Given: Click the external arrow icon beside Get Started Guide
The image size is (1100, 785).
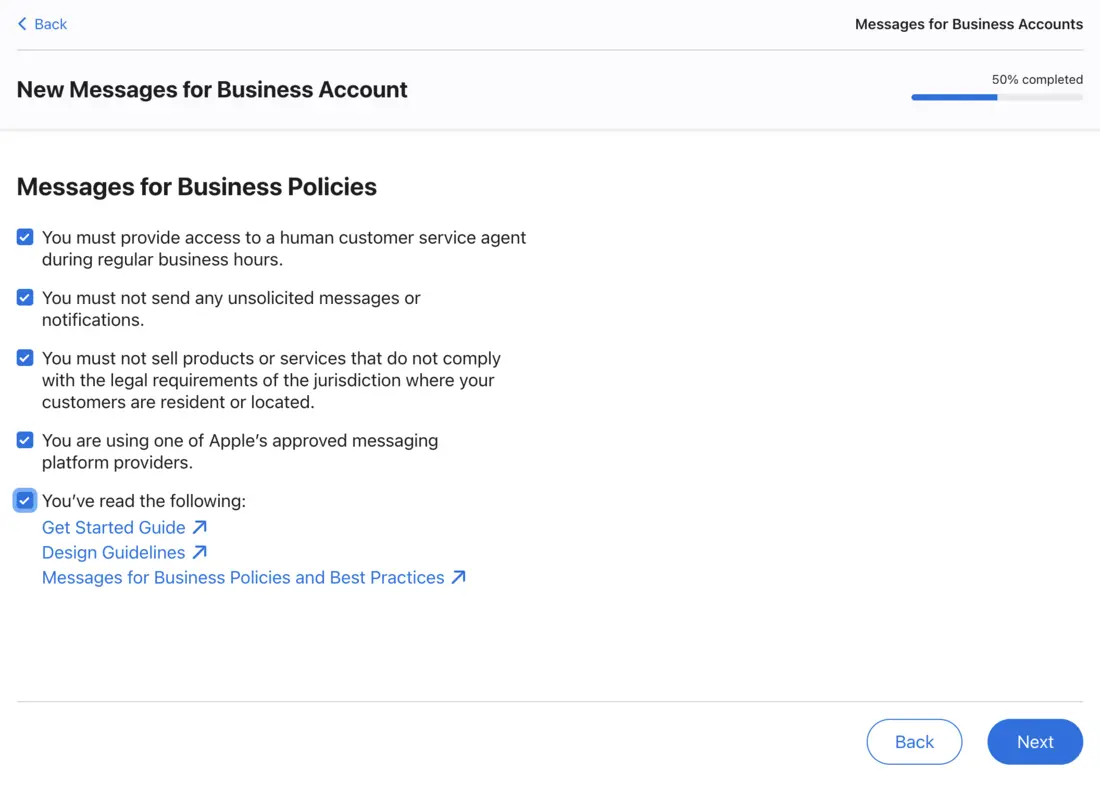Looking at the screenshot, I should tap(200, 527).
